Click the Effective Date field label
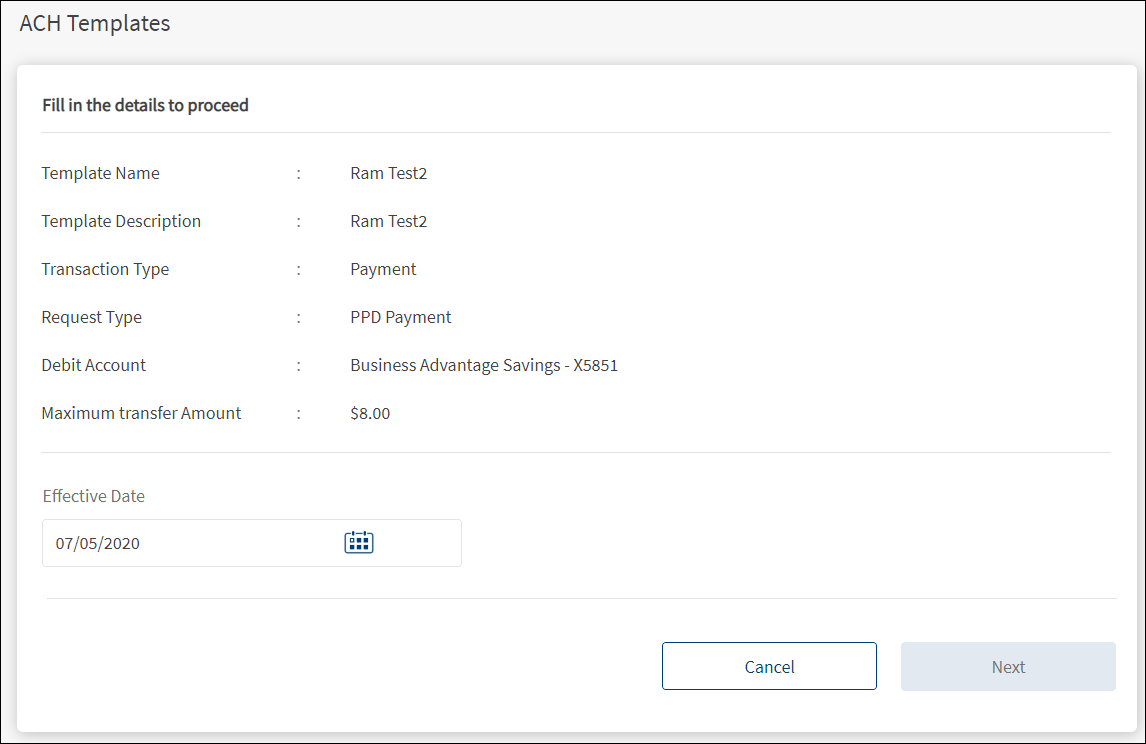This screenshot has height=744, width=1146. 93,496
